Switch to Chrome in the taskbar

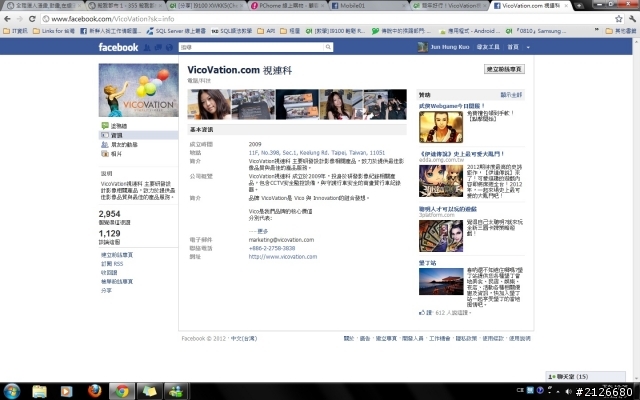click(122, 391)
